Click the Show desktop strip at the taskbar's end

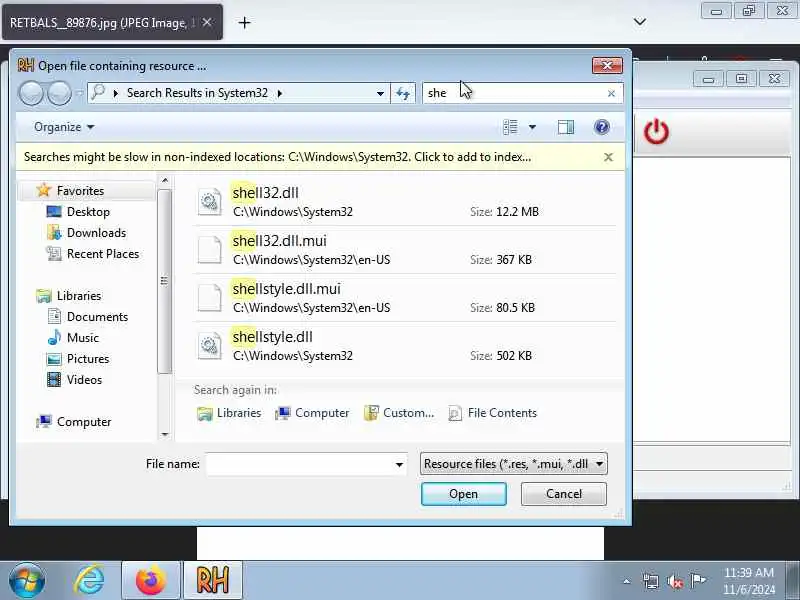click(x=793, y=581)
